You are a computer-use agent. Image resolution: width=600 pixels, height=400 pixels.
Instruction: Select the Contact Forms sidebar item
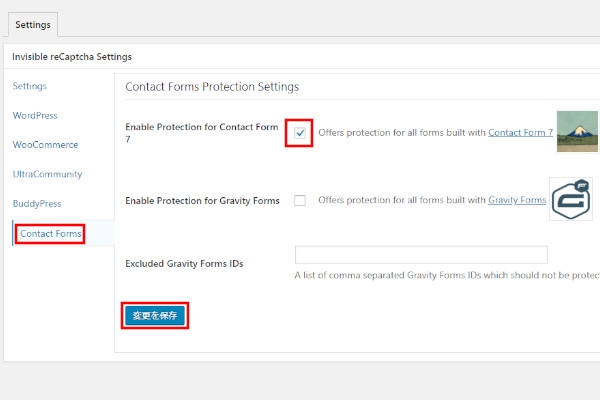[x=51, y=233]
